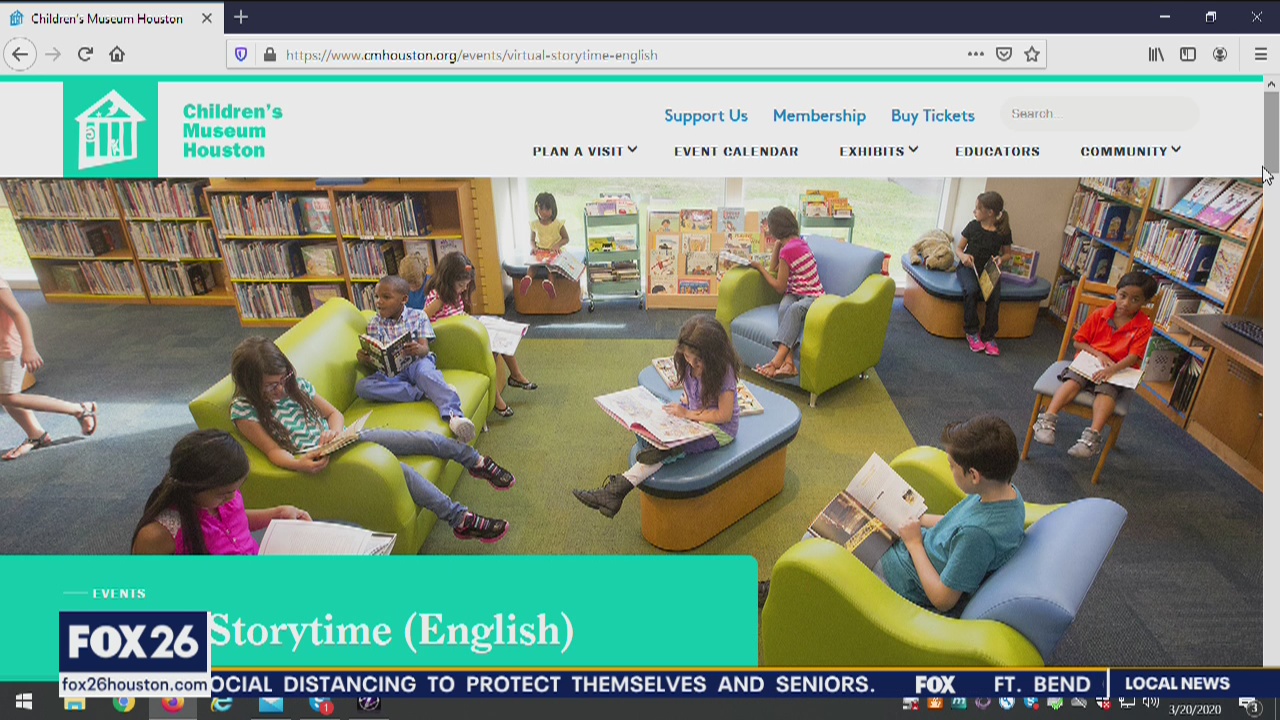Image resolution: width=1280 pixels, height=720 pixels.
Task: Click the padlock site security icon
Action: pyautogui.click(x=269, y=55)
